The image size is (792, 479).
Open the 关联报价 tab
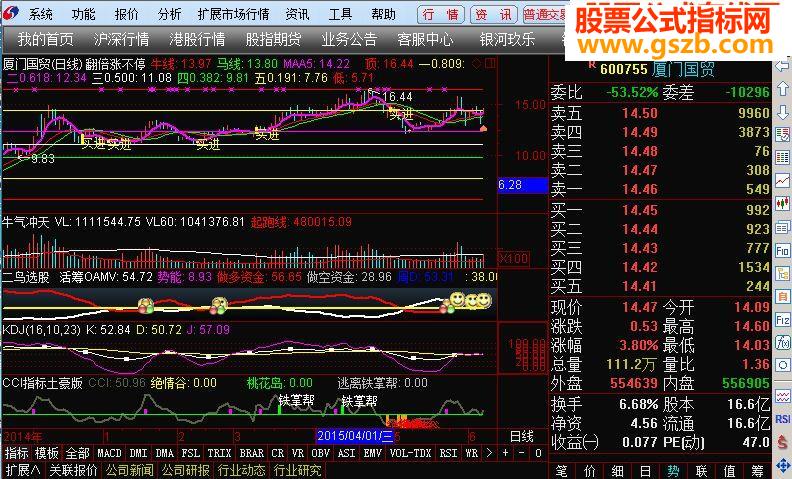click(73, 470)
